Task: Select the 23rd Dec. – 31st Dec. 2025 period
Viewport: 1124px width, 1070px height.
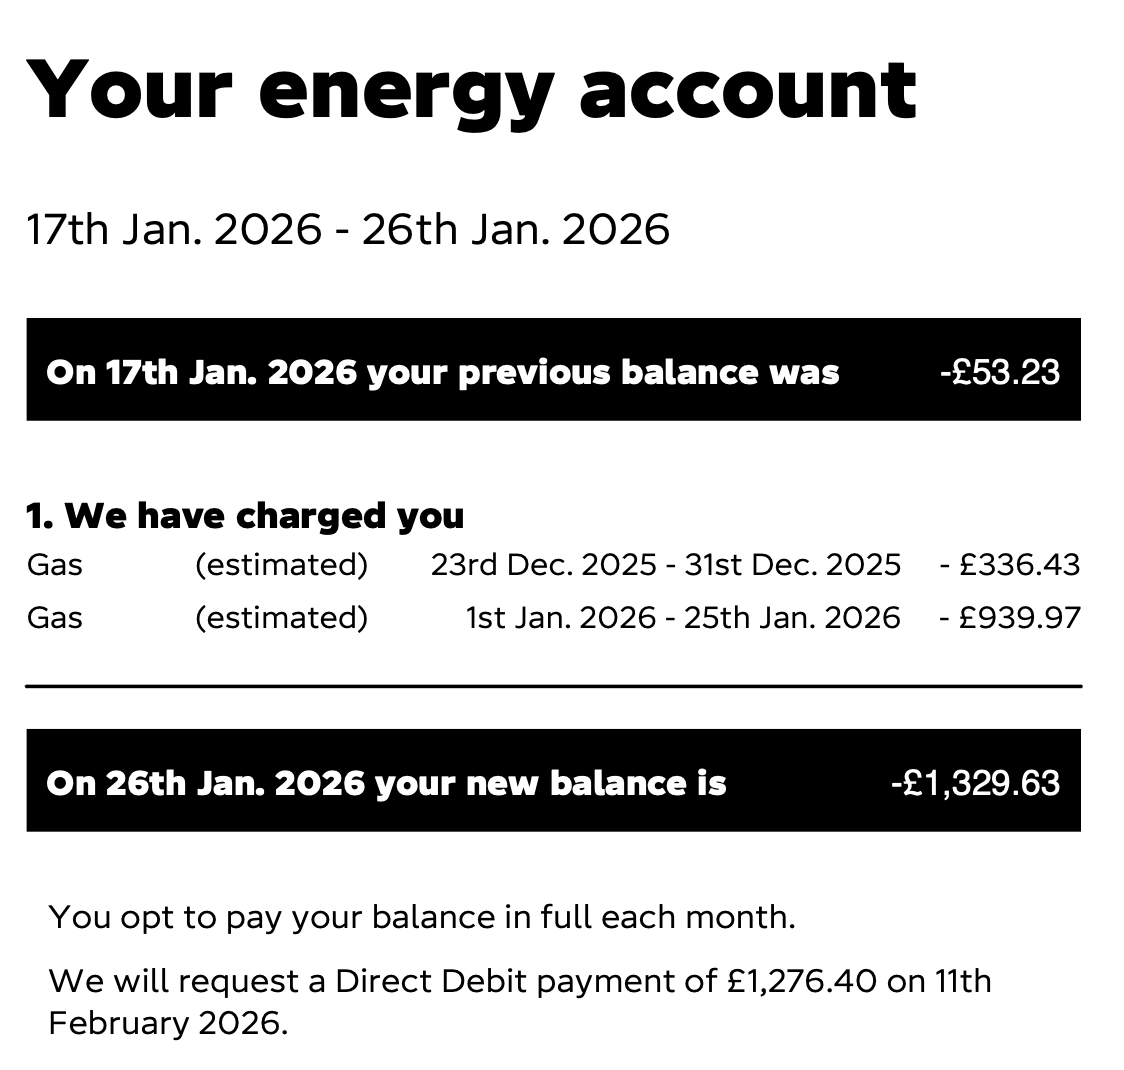Action: [665, 565]
